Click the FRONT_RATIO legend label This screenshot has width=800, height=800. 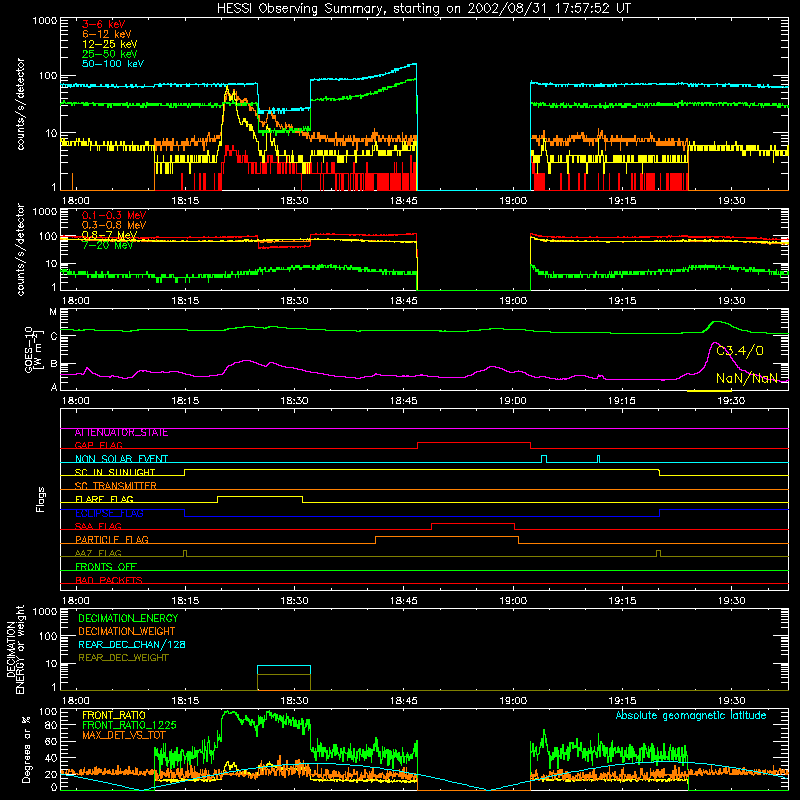click(114, 715)
